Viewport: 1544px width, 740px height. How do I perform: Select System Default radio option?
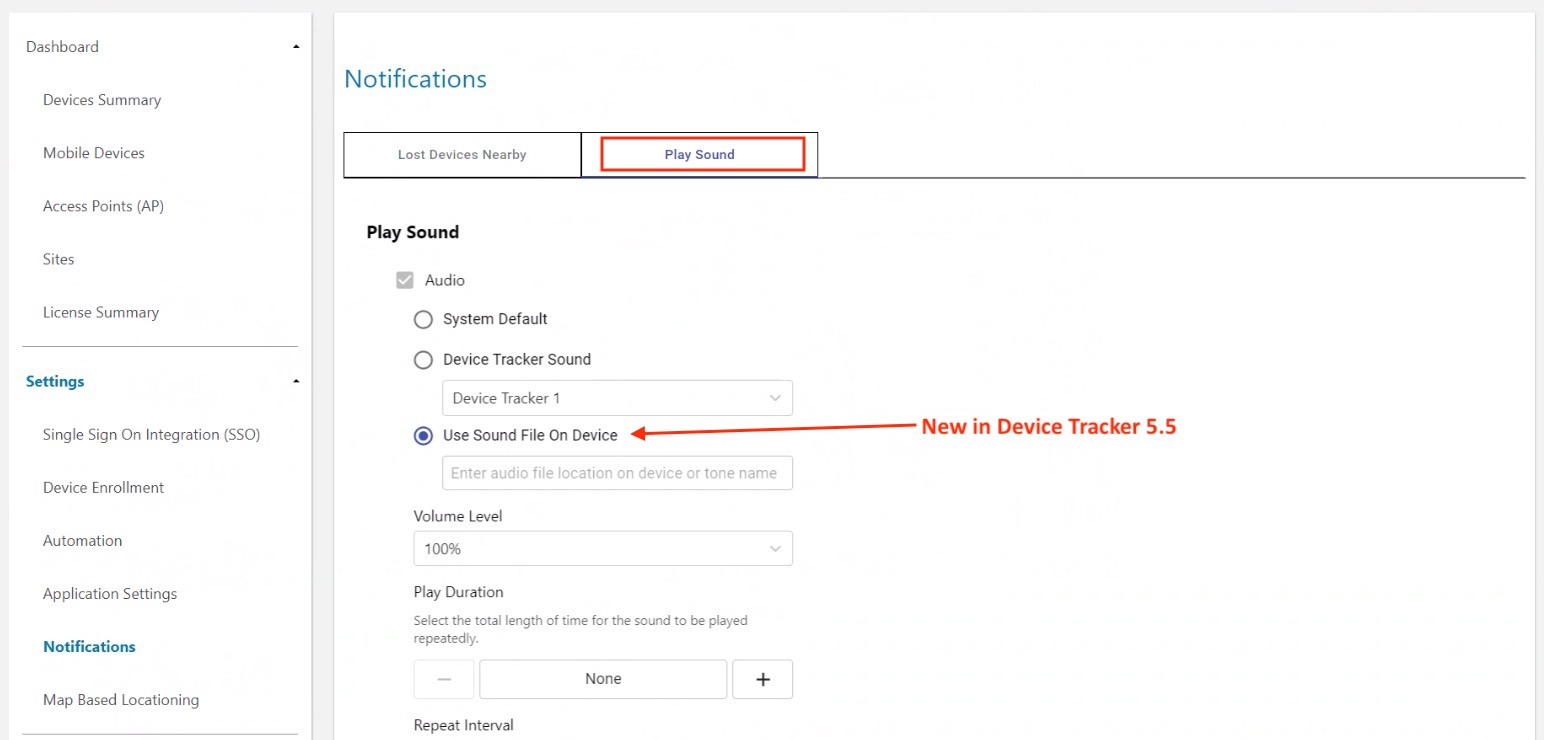423,319
